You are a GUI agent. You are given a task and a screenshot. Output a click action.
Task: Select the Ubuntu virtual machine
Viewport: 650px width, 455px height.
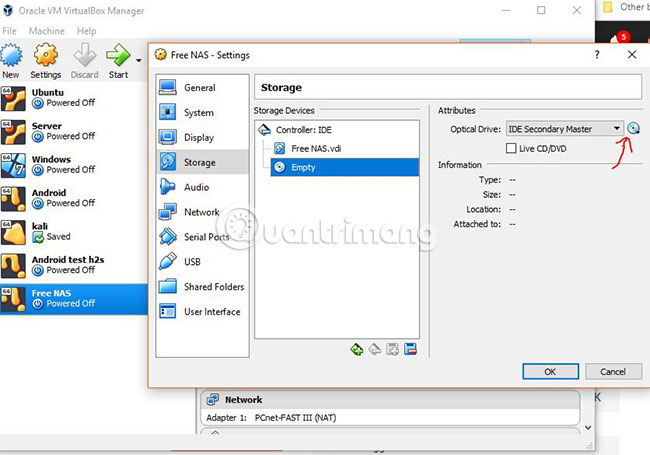coord(74,98)
